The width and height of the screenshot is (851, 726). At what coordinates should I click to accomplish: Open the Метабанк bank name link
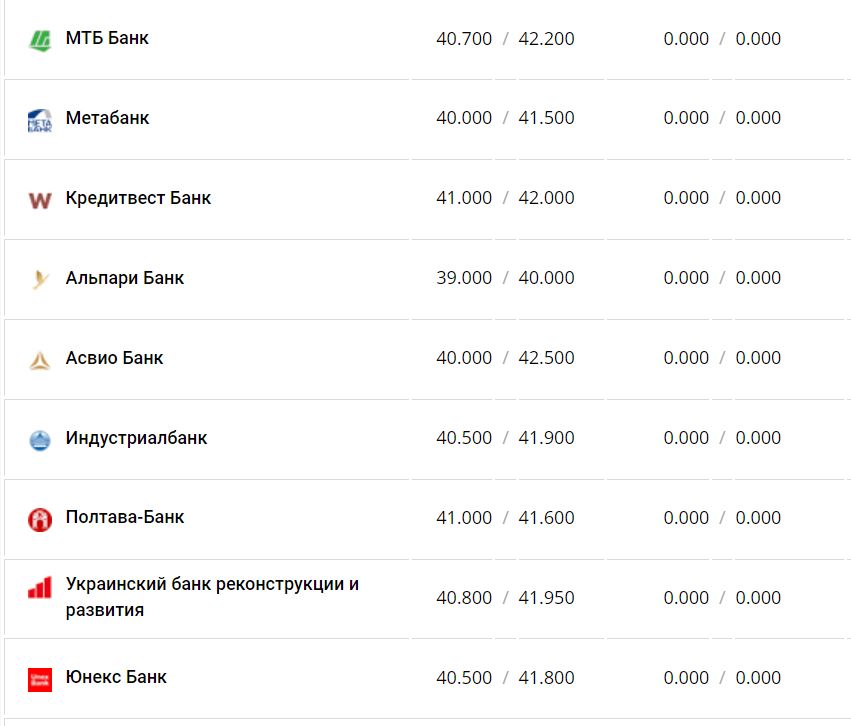click(107, 118)
